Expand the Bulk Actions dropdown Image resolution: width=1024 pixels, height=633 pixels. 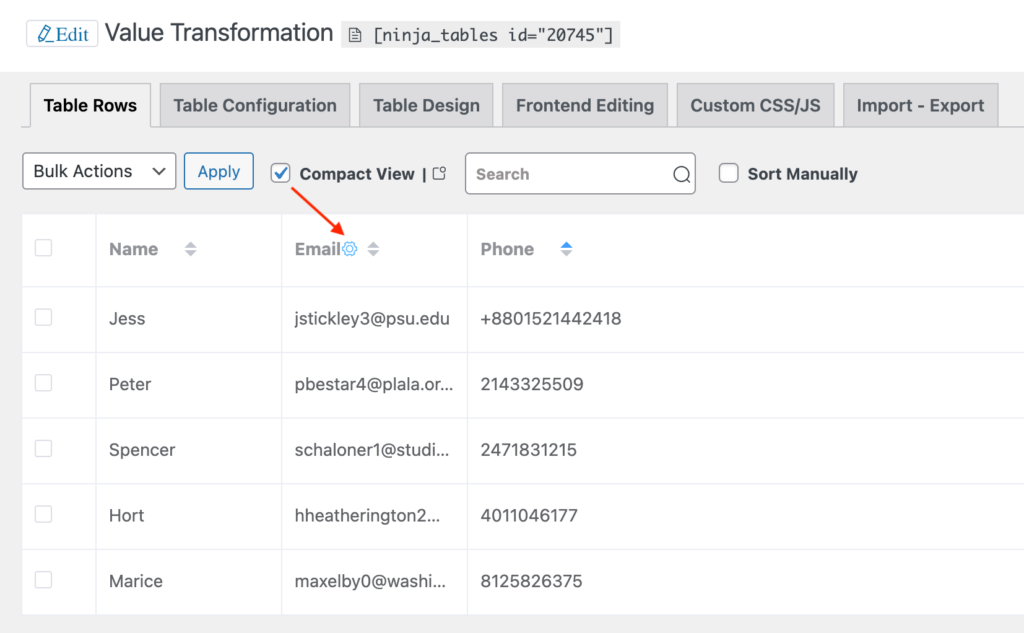pyautogui.click(x=99, y=171)
